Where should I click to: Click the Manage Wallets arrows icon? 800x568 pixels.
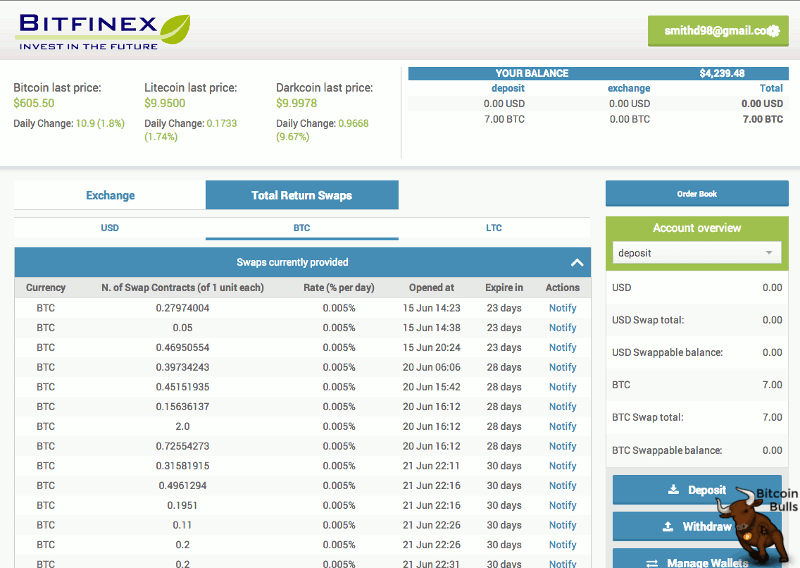(652, 563)
